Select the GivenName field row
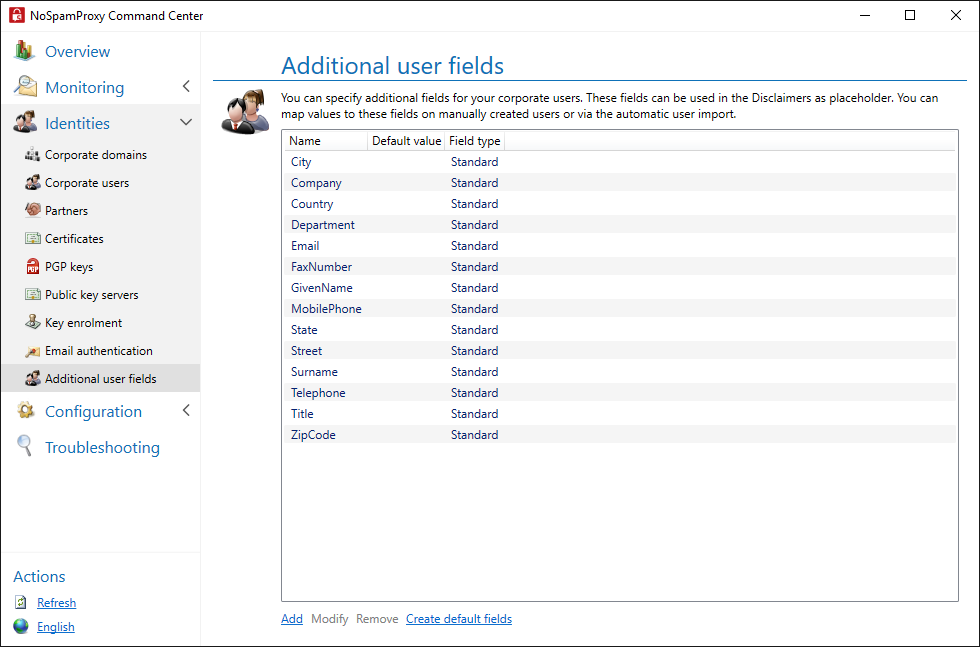 (620, 288)
